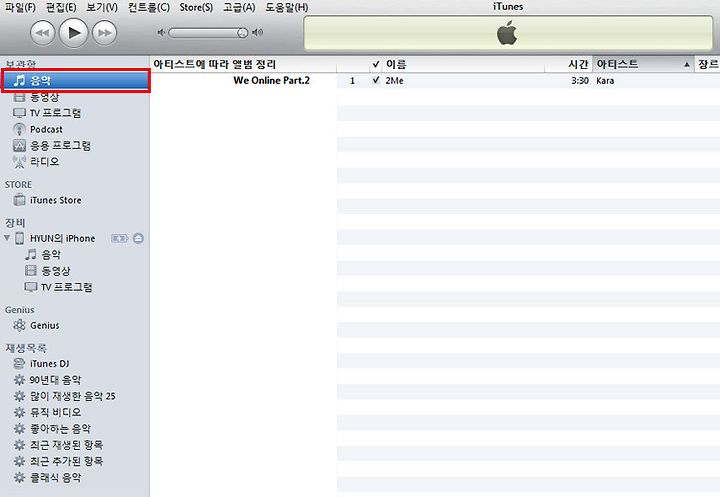Select TV 프로그램 icon in library

point(19,113)
